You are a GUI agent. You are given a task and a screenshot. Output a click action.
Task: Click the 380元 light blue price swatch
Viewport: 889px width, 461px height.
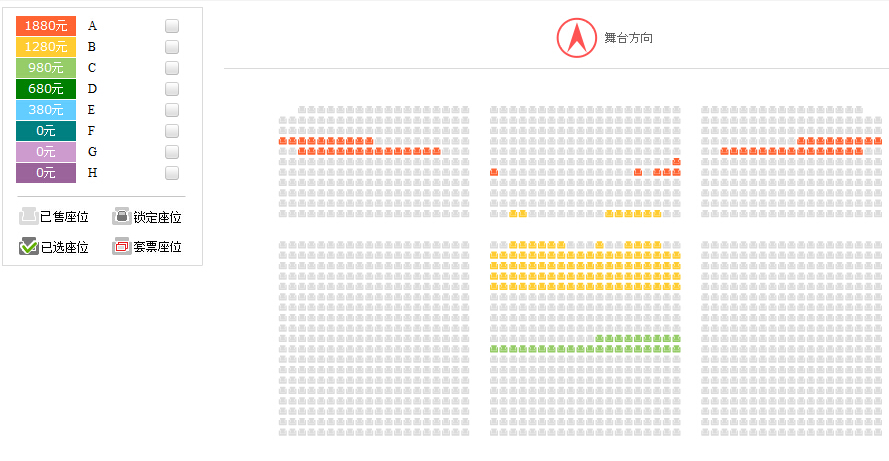click(x=46, y=109)
